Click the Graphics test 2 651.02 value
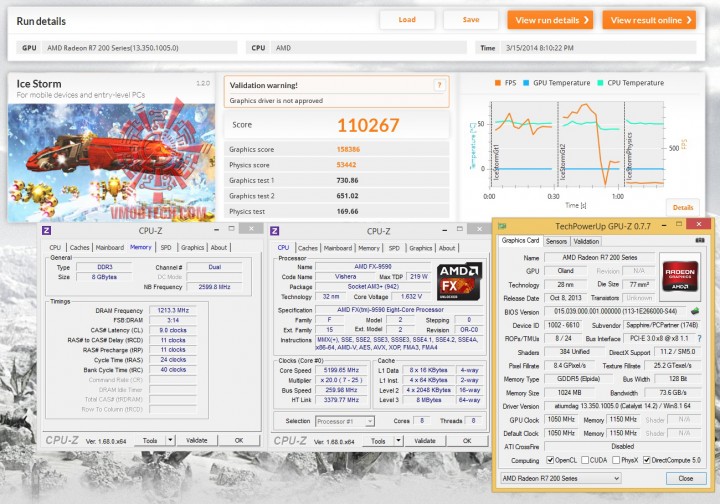 click(x=347, y=196)
